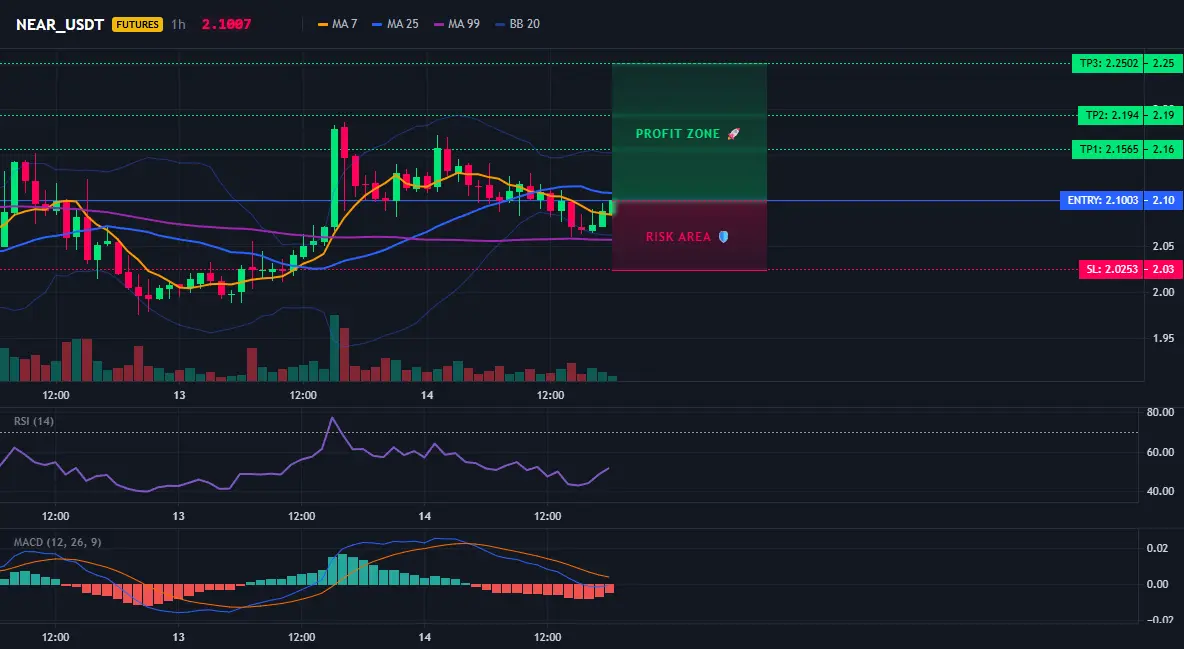Toggle the MA 7 legend entry
1184x649 pixels.
pos(338,24)
